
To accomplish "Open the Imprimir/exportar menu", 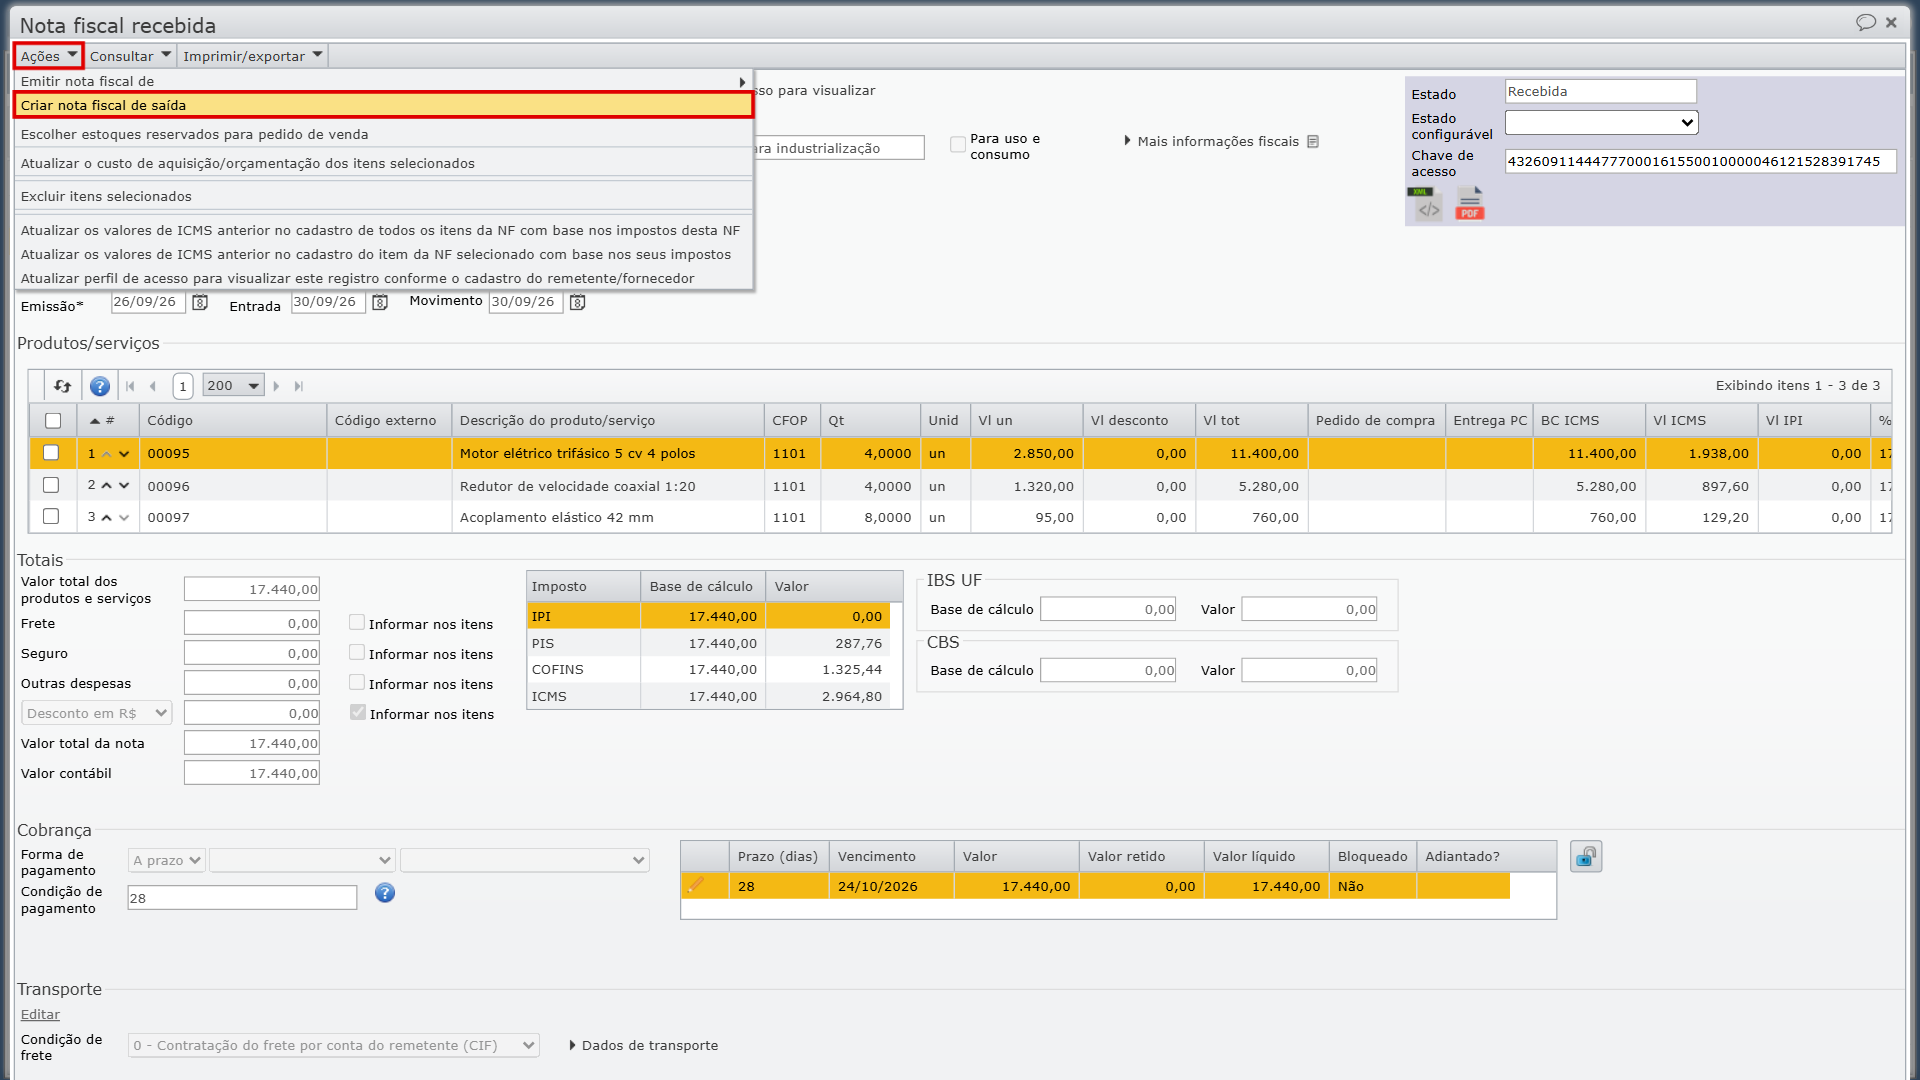I will (x=253, y=56).
